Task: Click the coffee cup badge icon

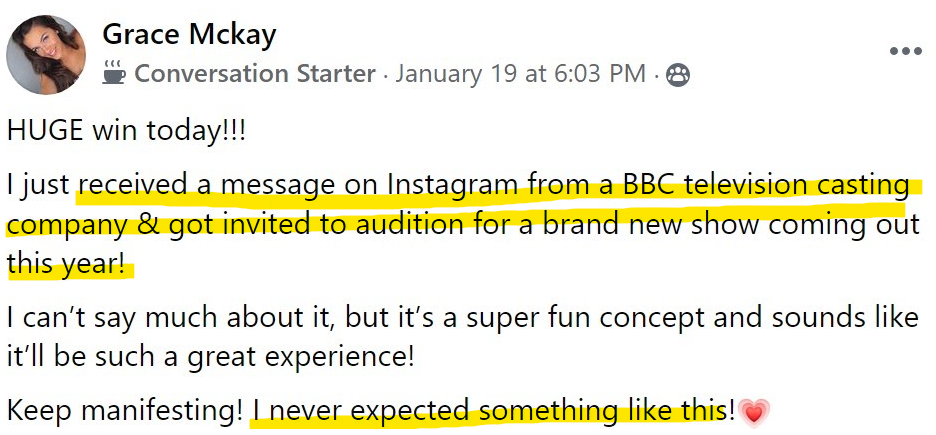Action: click(x=114, y=73)
